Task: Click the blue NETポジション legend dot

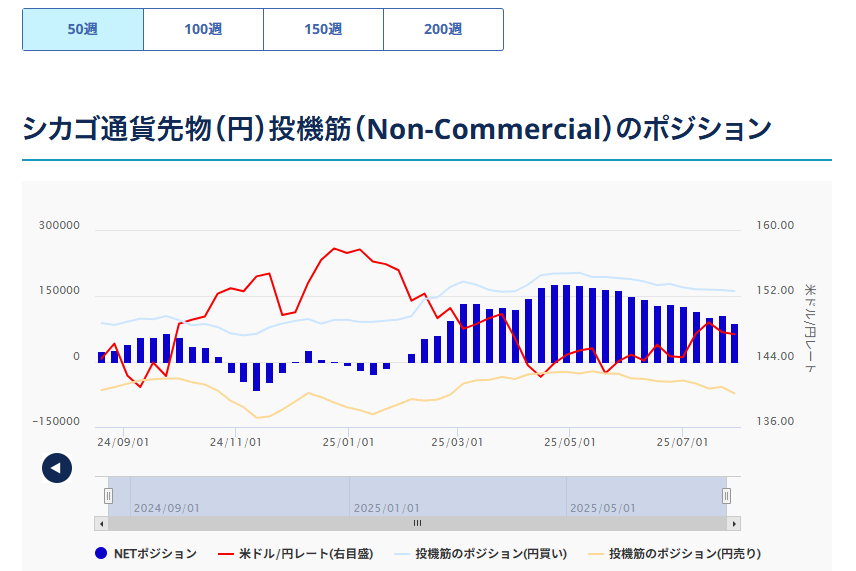Action: click(x=101, y=554)
